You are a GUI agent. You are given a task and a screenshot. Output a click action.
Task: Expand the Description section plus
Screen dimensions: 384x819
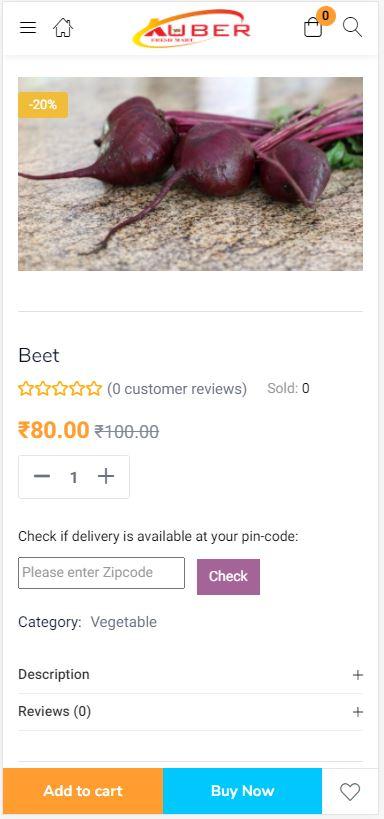coord(357,675)
